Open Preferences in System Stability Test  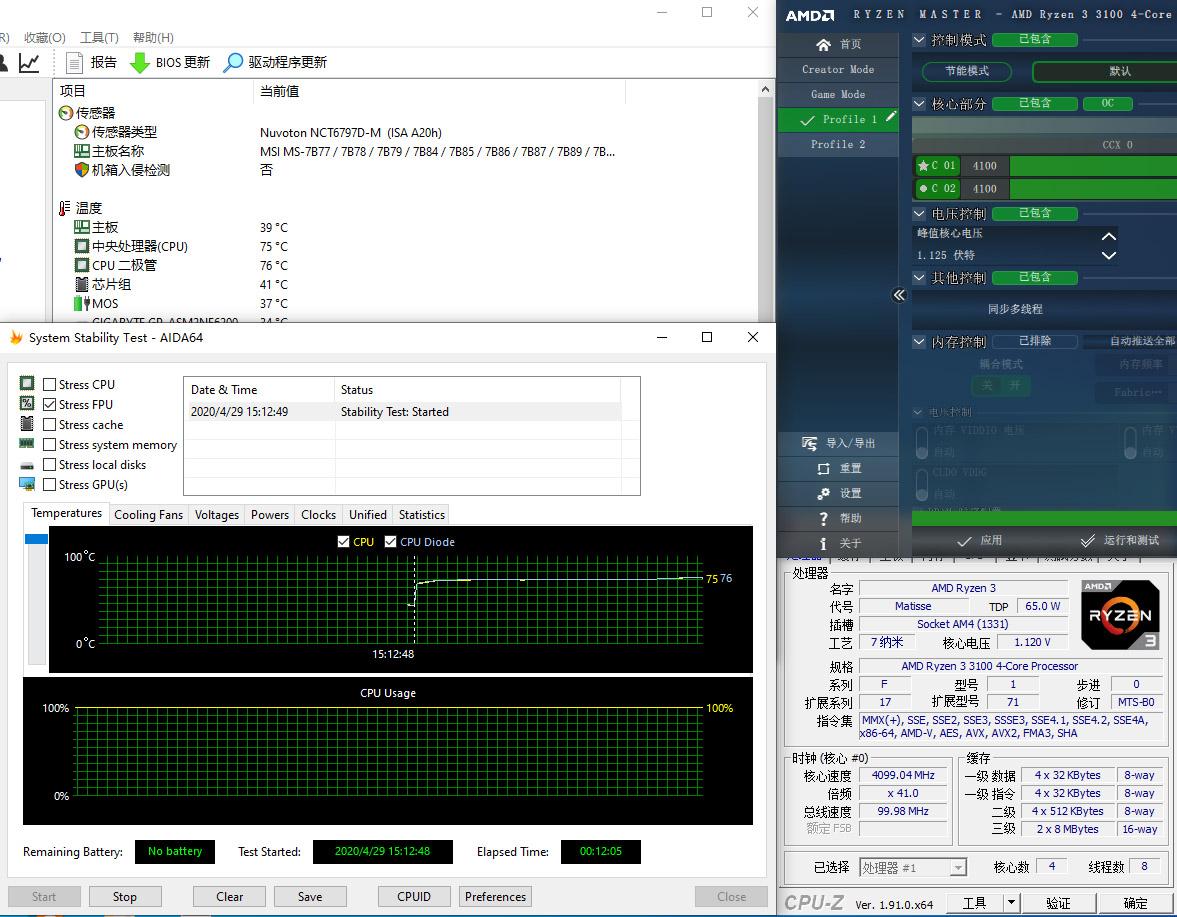(495, 897)
